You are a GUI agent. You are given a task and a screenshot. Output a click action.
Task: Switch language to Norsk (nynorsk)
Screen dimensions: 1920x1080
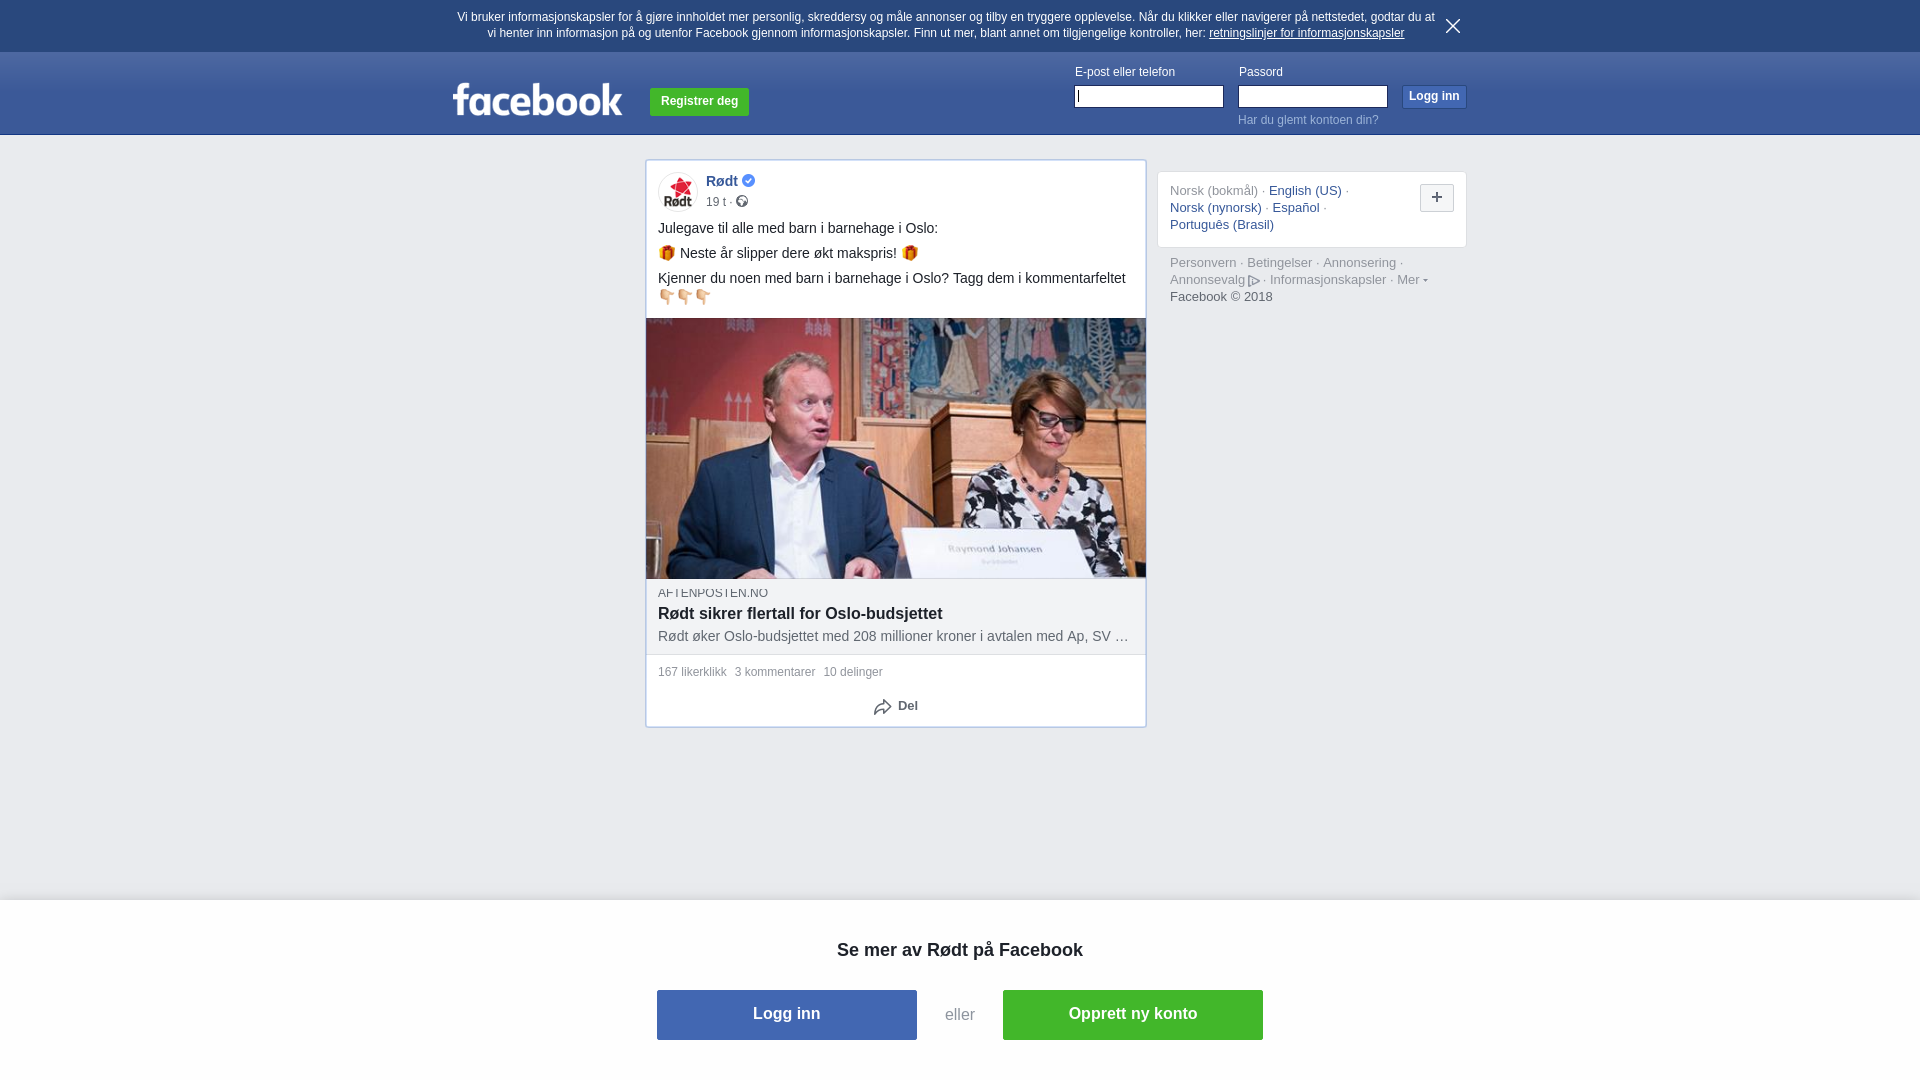1216,208
